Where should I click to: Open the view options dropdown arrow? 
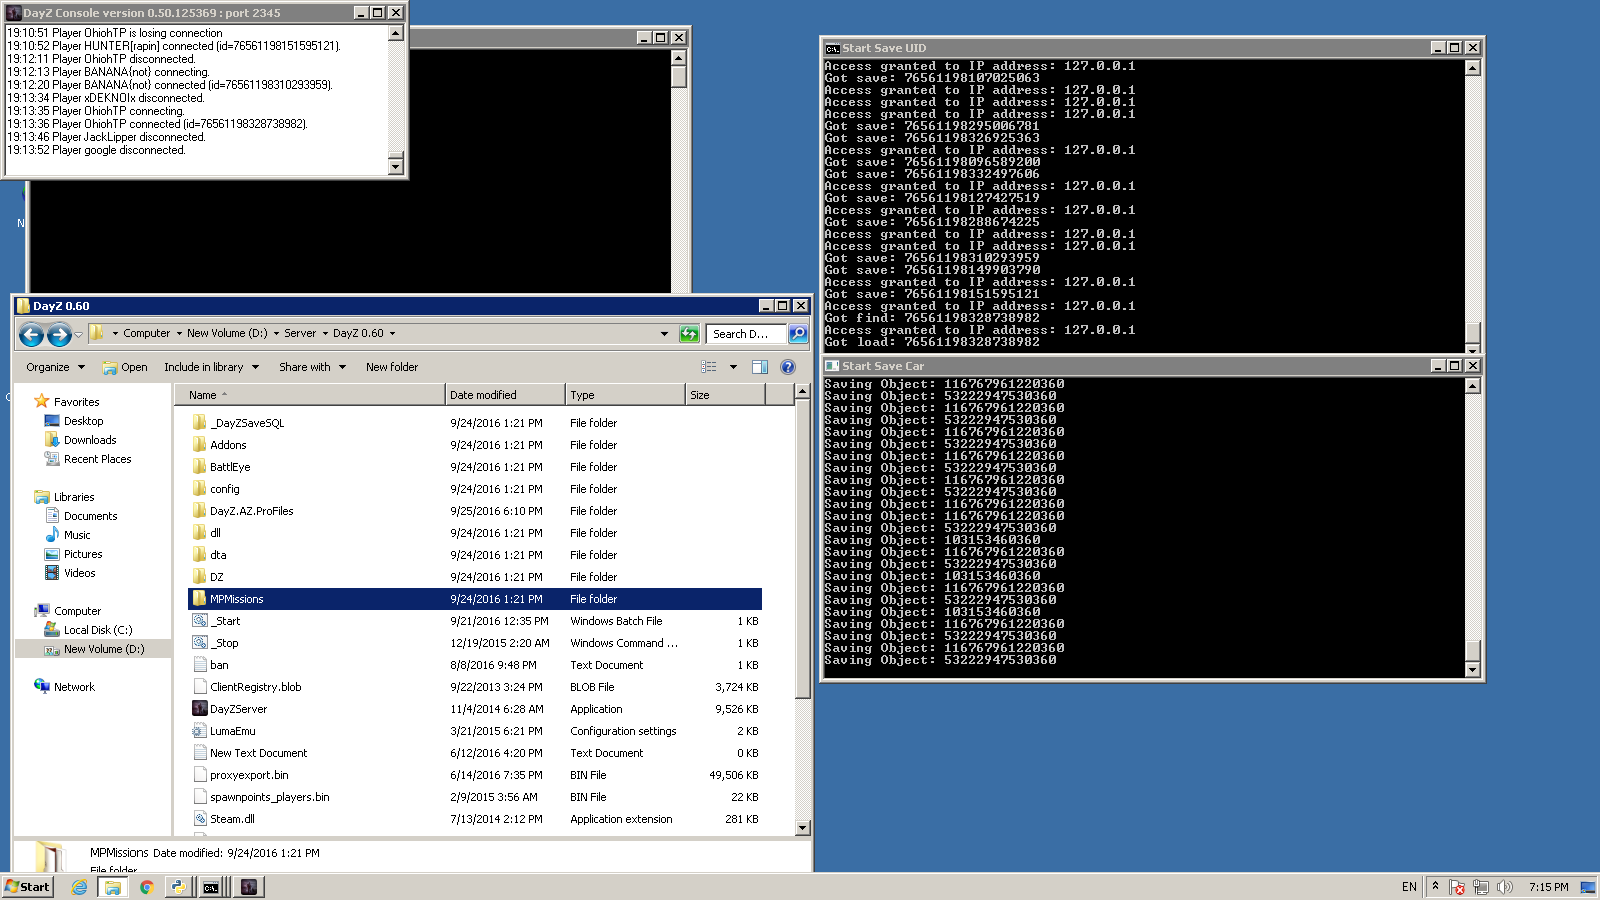click(733, 367)
